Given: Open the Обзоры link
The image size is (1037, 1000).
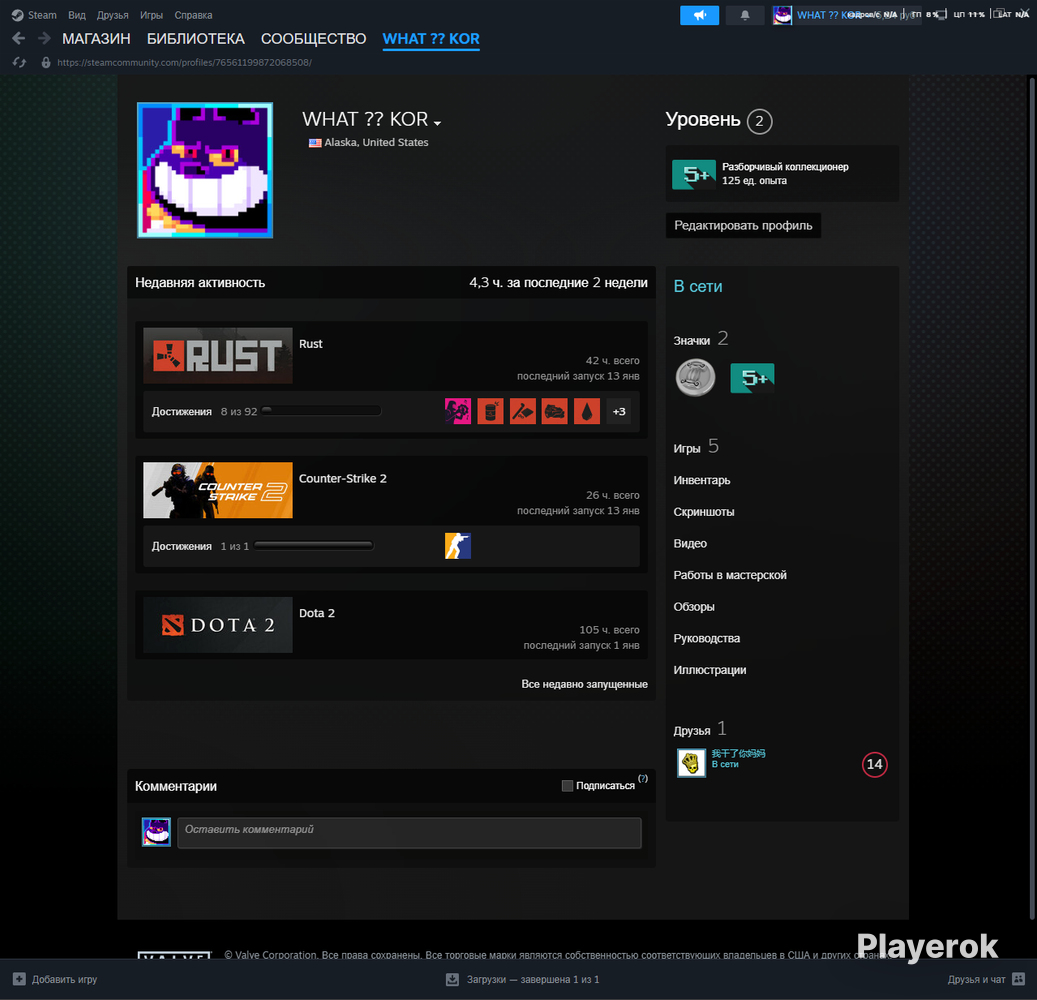Looking at the screenshot, I should point(694,607).
